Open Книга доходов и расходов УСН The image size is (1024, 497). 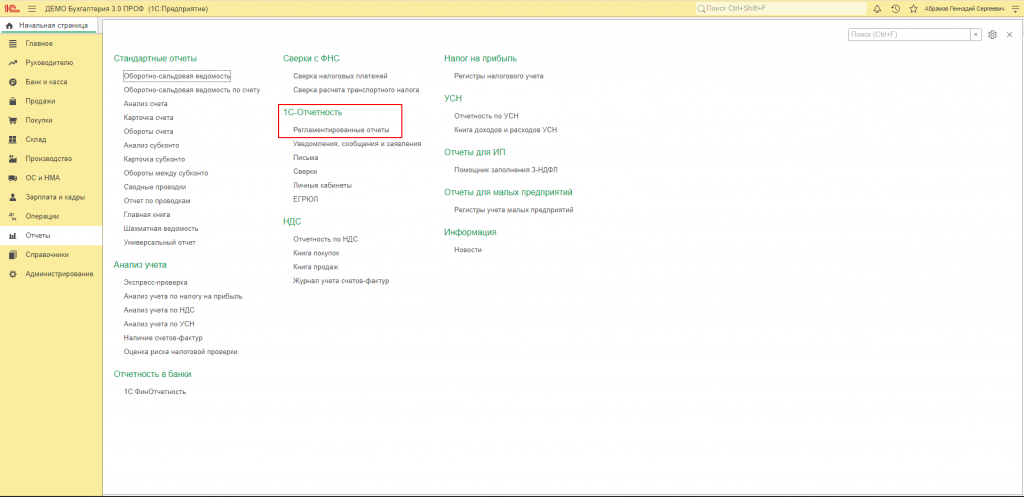click(x=505, y=130)
